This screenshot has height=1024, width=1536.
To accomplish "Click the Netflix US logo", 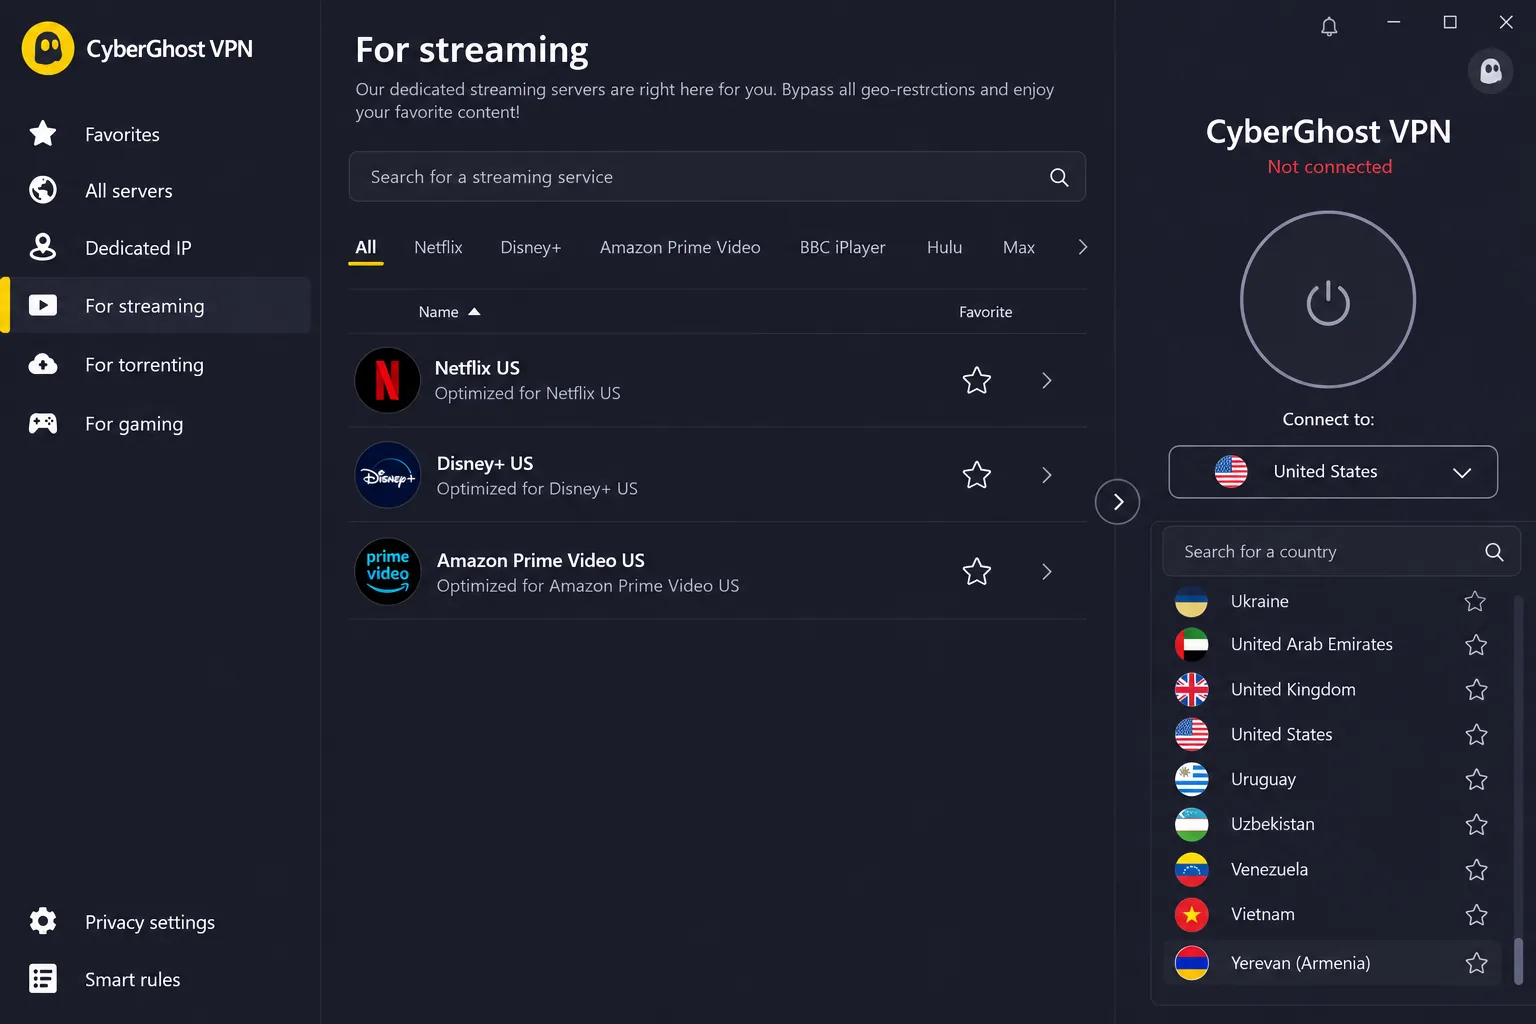I will [388, 380].
